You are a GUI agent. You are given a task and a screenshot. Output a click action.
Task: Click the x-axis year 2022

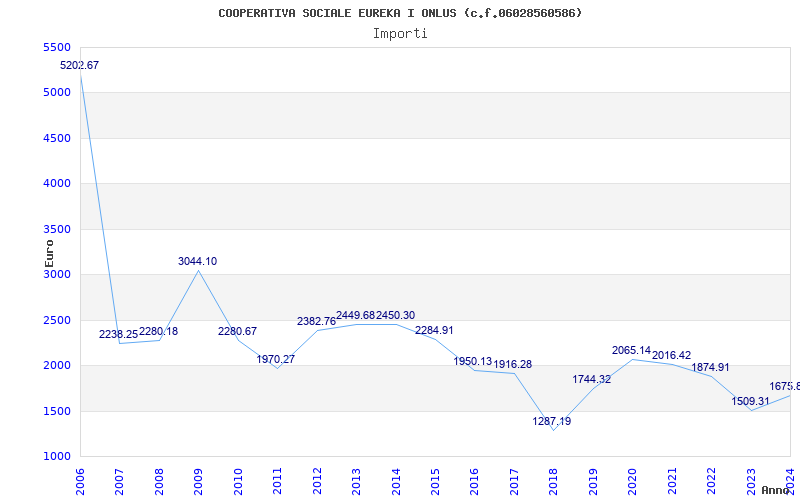tap(712, 482)
